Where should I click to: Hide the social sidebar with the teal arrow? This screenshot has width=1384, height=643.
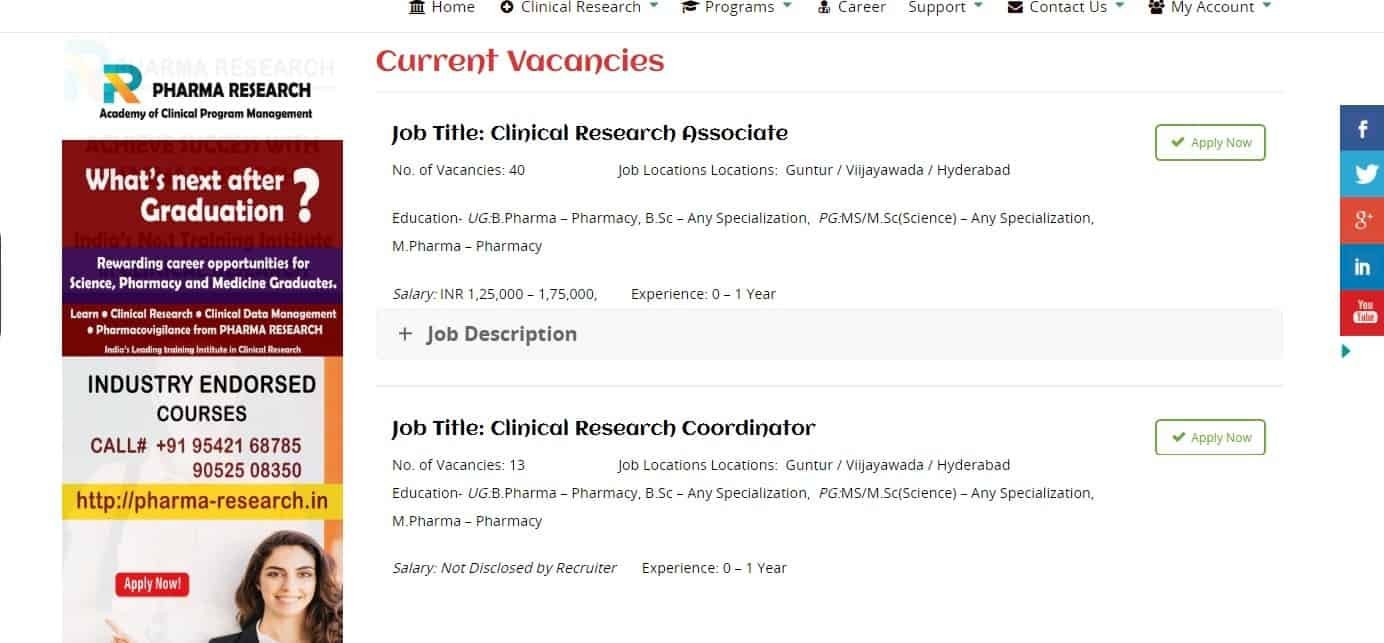[1346, 351]
